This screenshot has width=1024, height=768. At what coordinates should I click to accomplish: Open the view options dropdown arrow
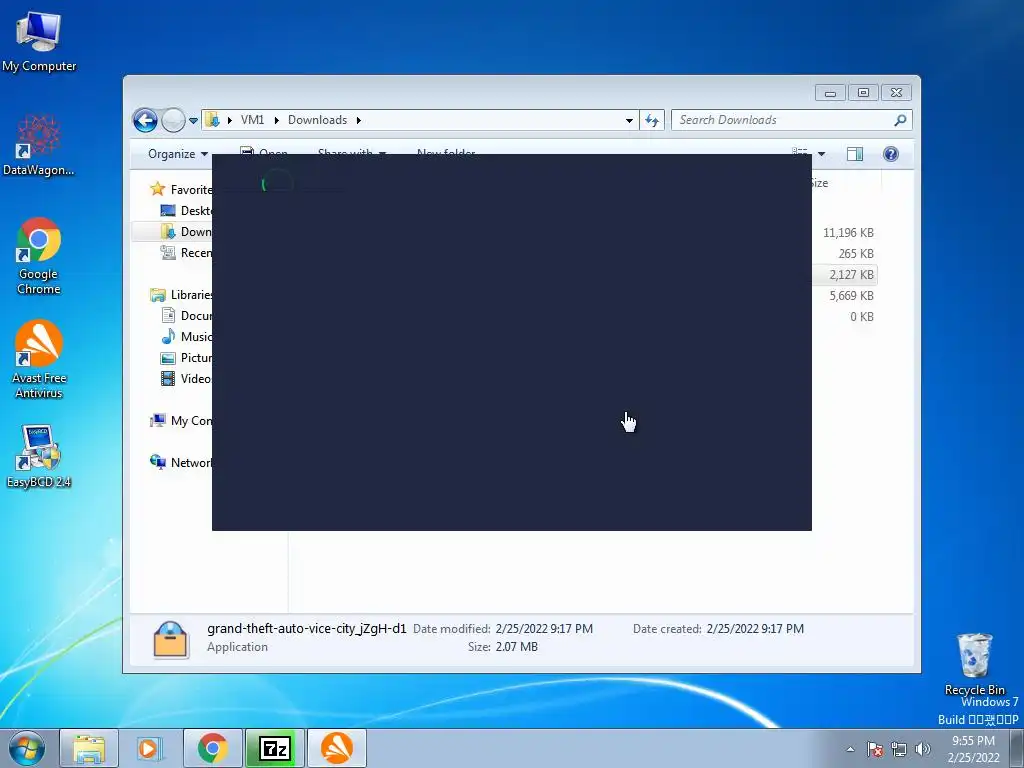822,154
